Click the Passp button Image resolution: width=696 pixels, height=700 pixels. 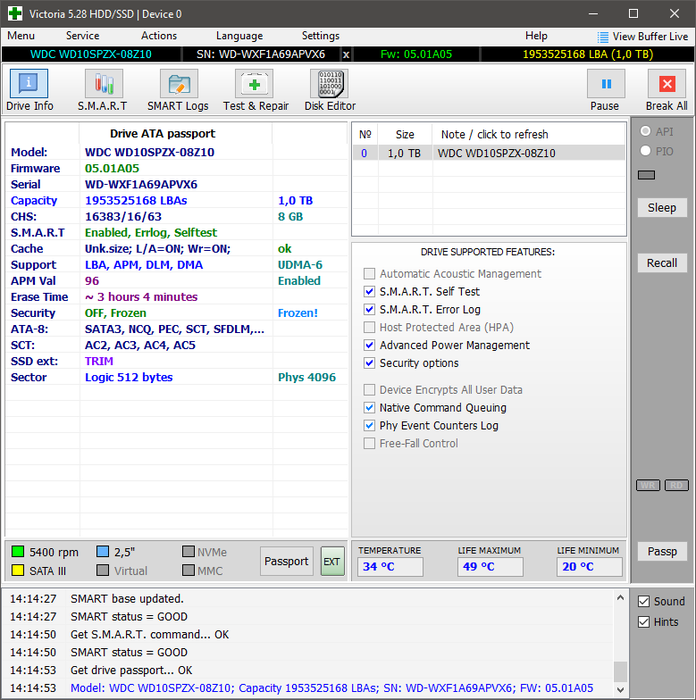(x=662, y=551)
